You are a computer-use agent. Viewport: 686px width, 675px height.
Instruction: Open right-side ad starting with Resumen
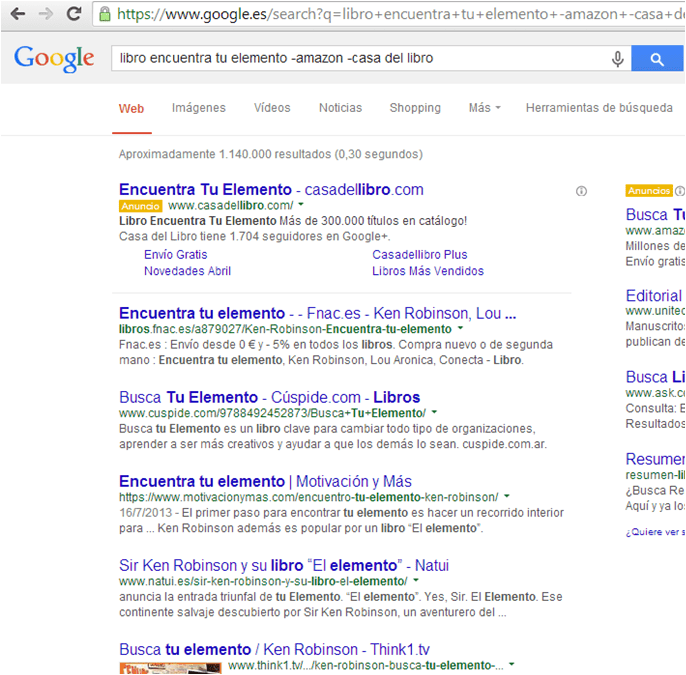point(655,459)
